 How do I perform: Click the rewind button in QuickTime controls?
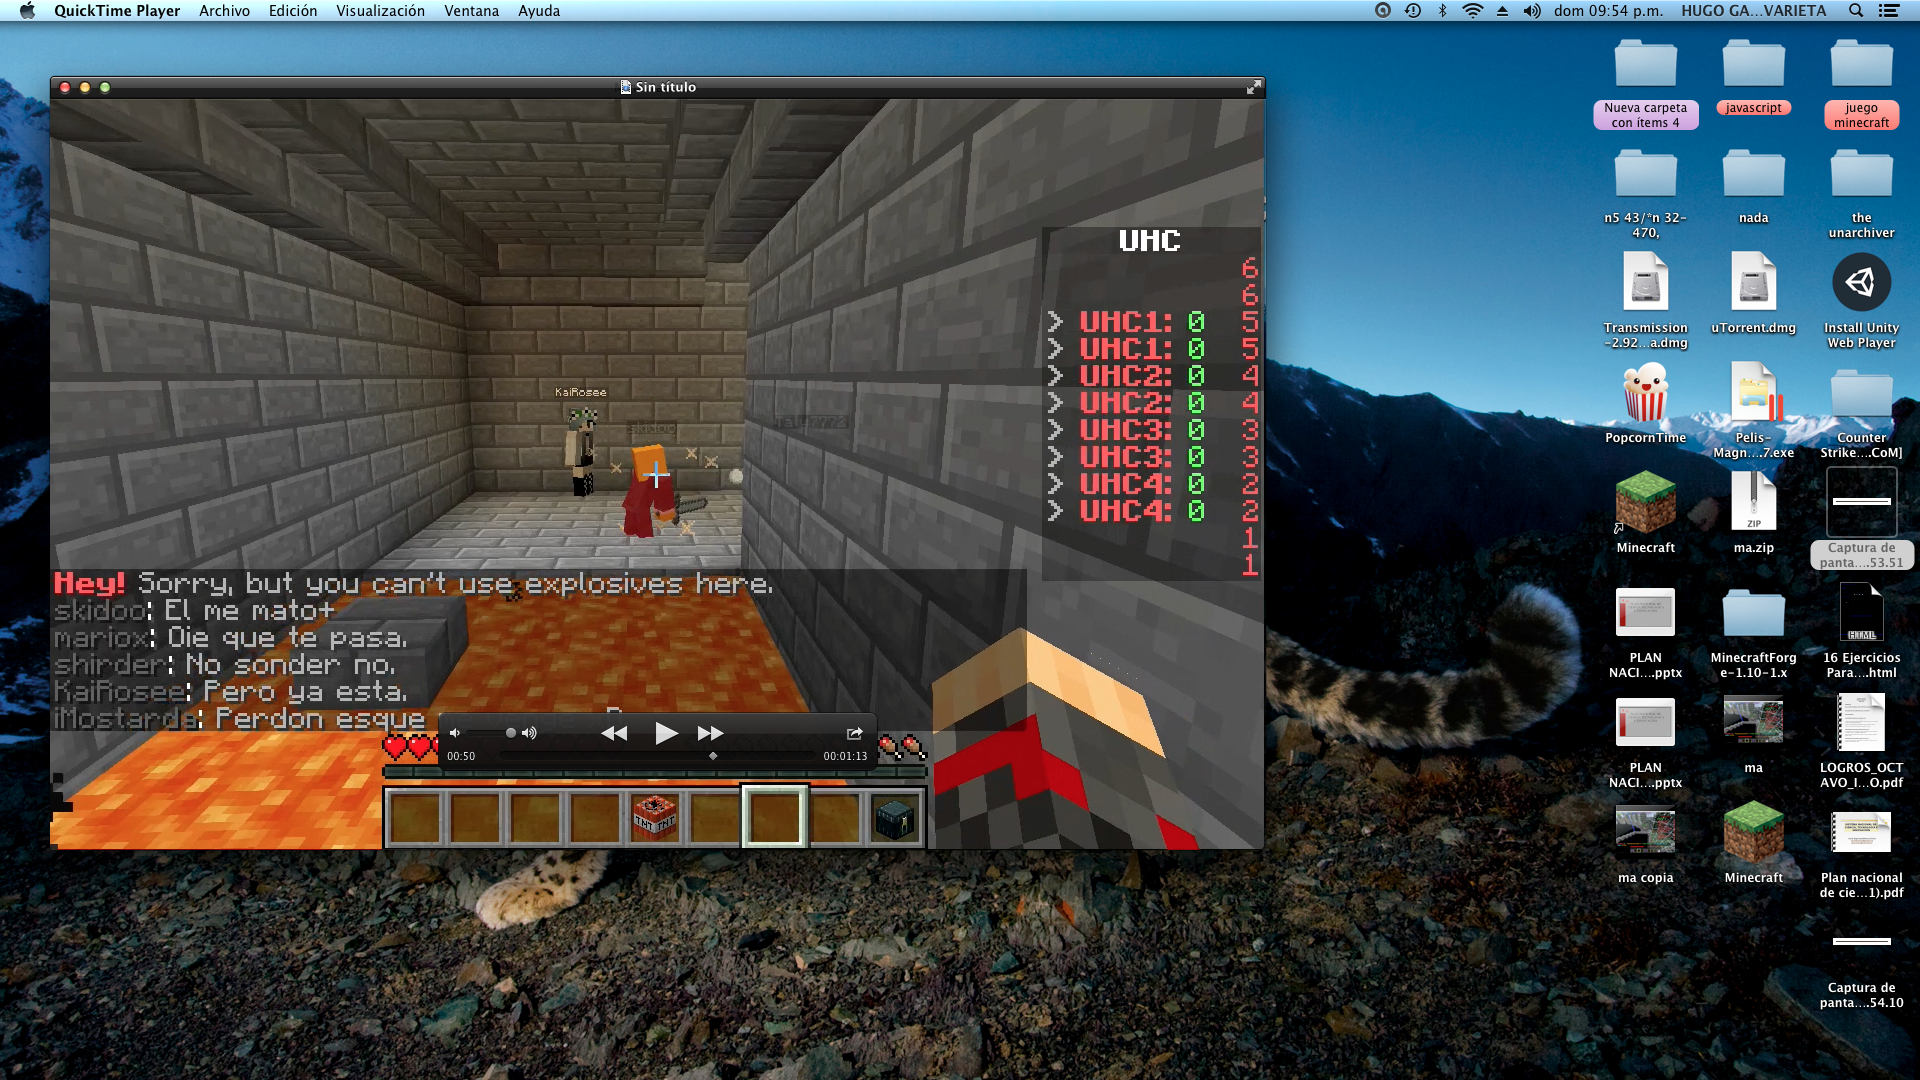coord(614,733)
